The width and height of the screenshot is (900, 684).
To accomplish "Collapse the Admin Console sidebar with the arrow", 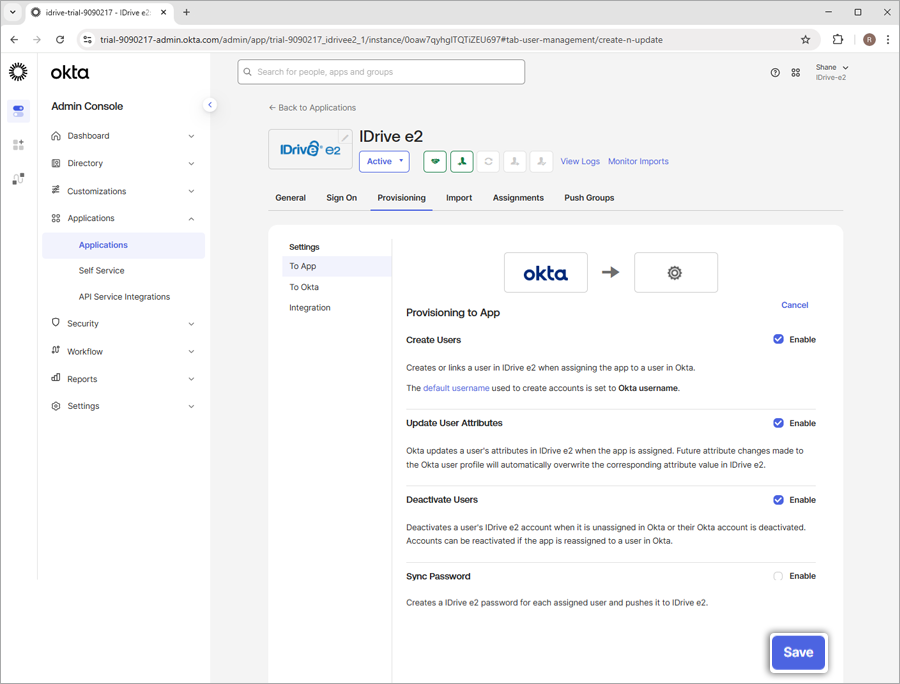I will [210, 105].
